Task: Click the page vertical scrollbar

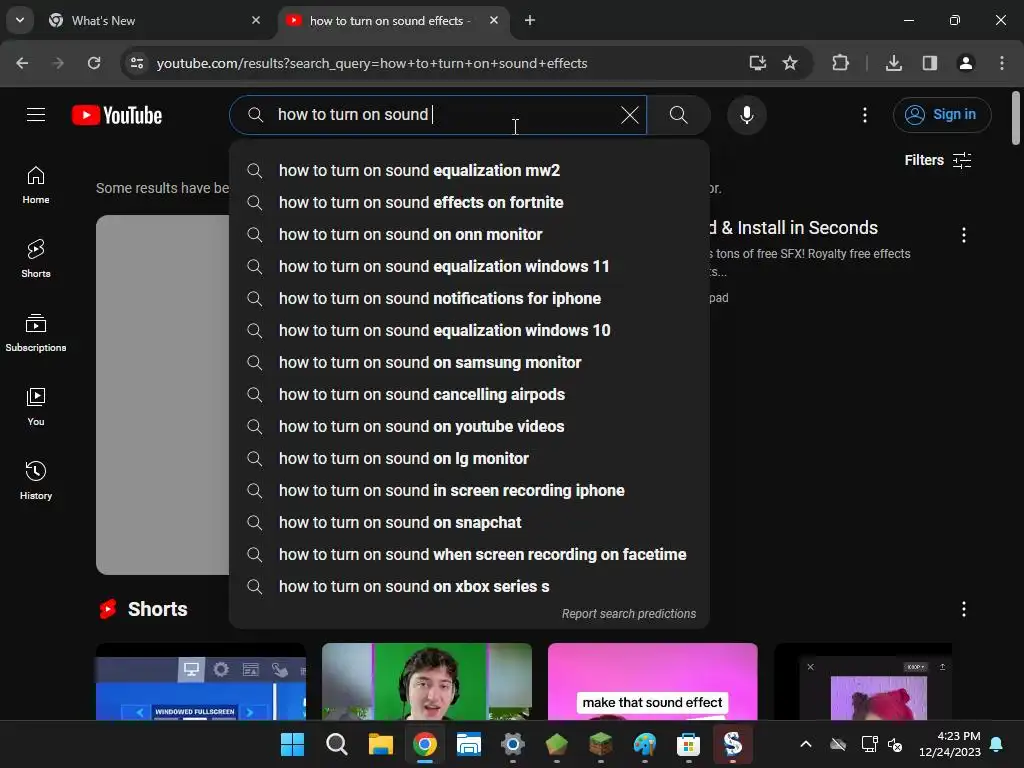Action: [x=1016, y=118]
